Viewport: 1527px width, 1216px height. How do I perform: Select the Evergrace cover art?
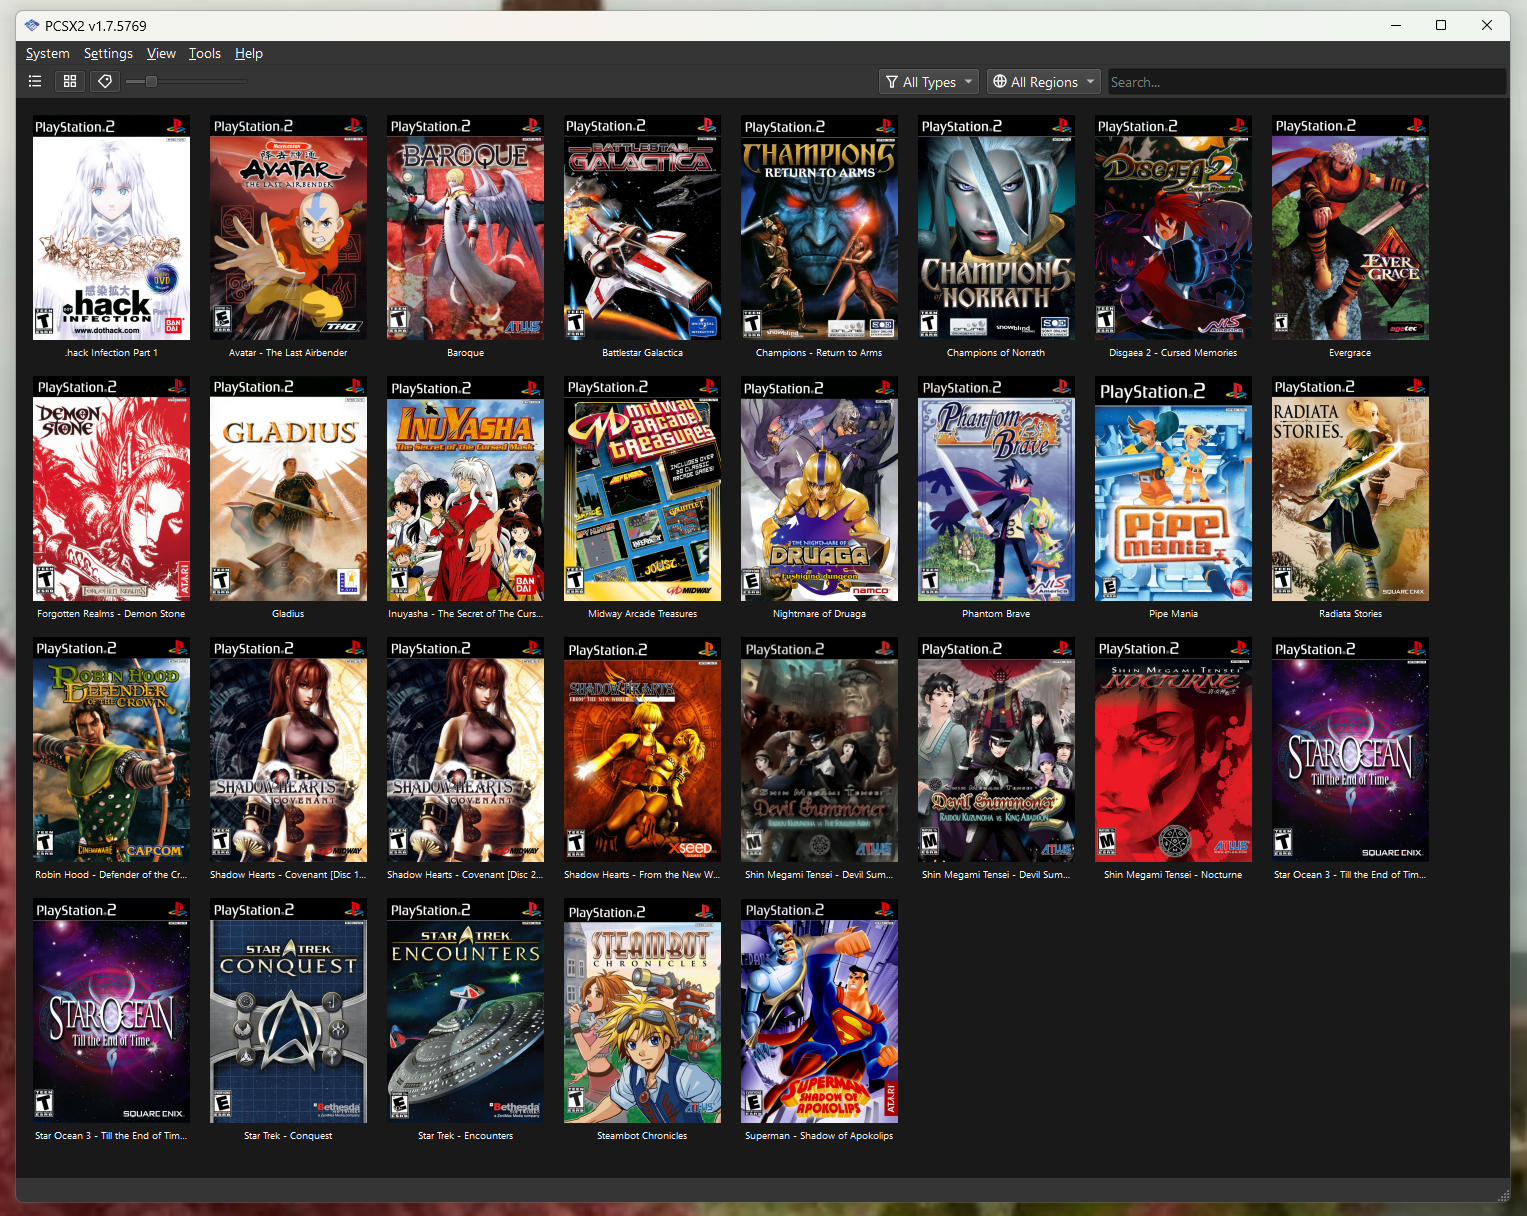point(1350,227)
